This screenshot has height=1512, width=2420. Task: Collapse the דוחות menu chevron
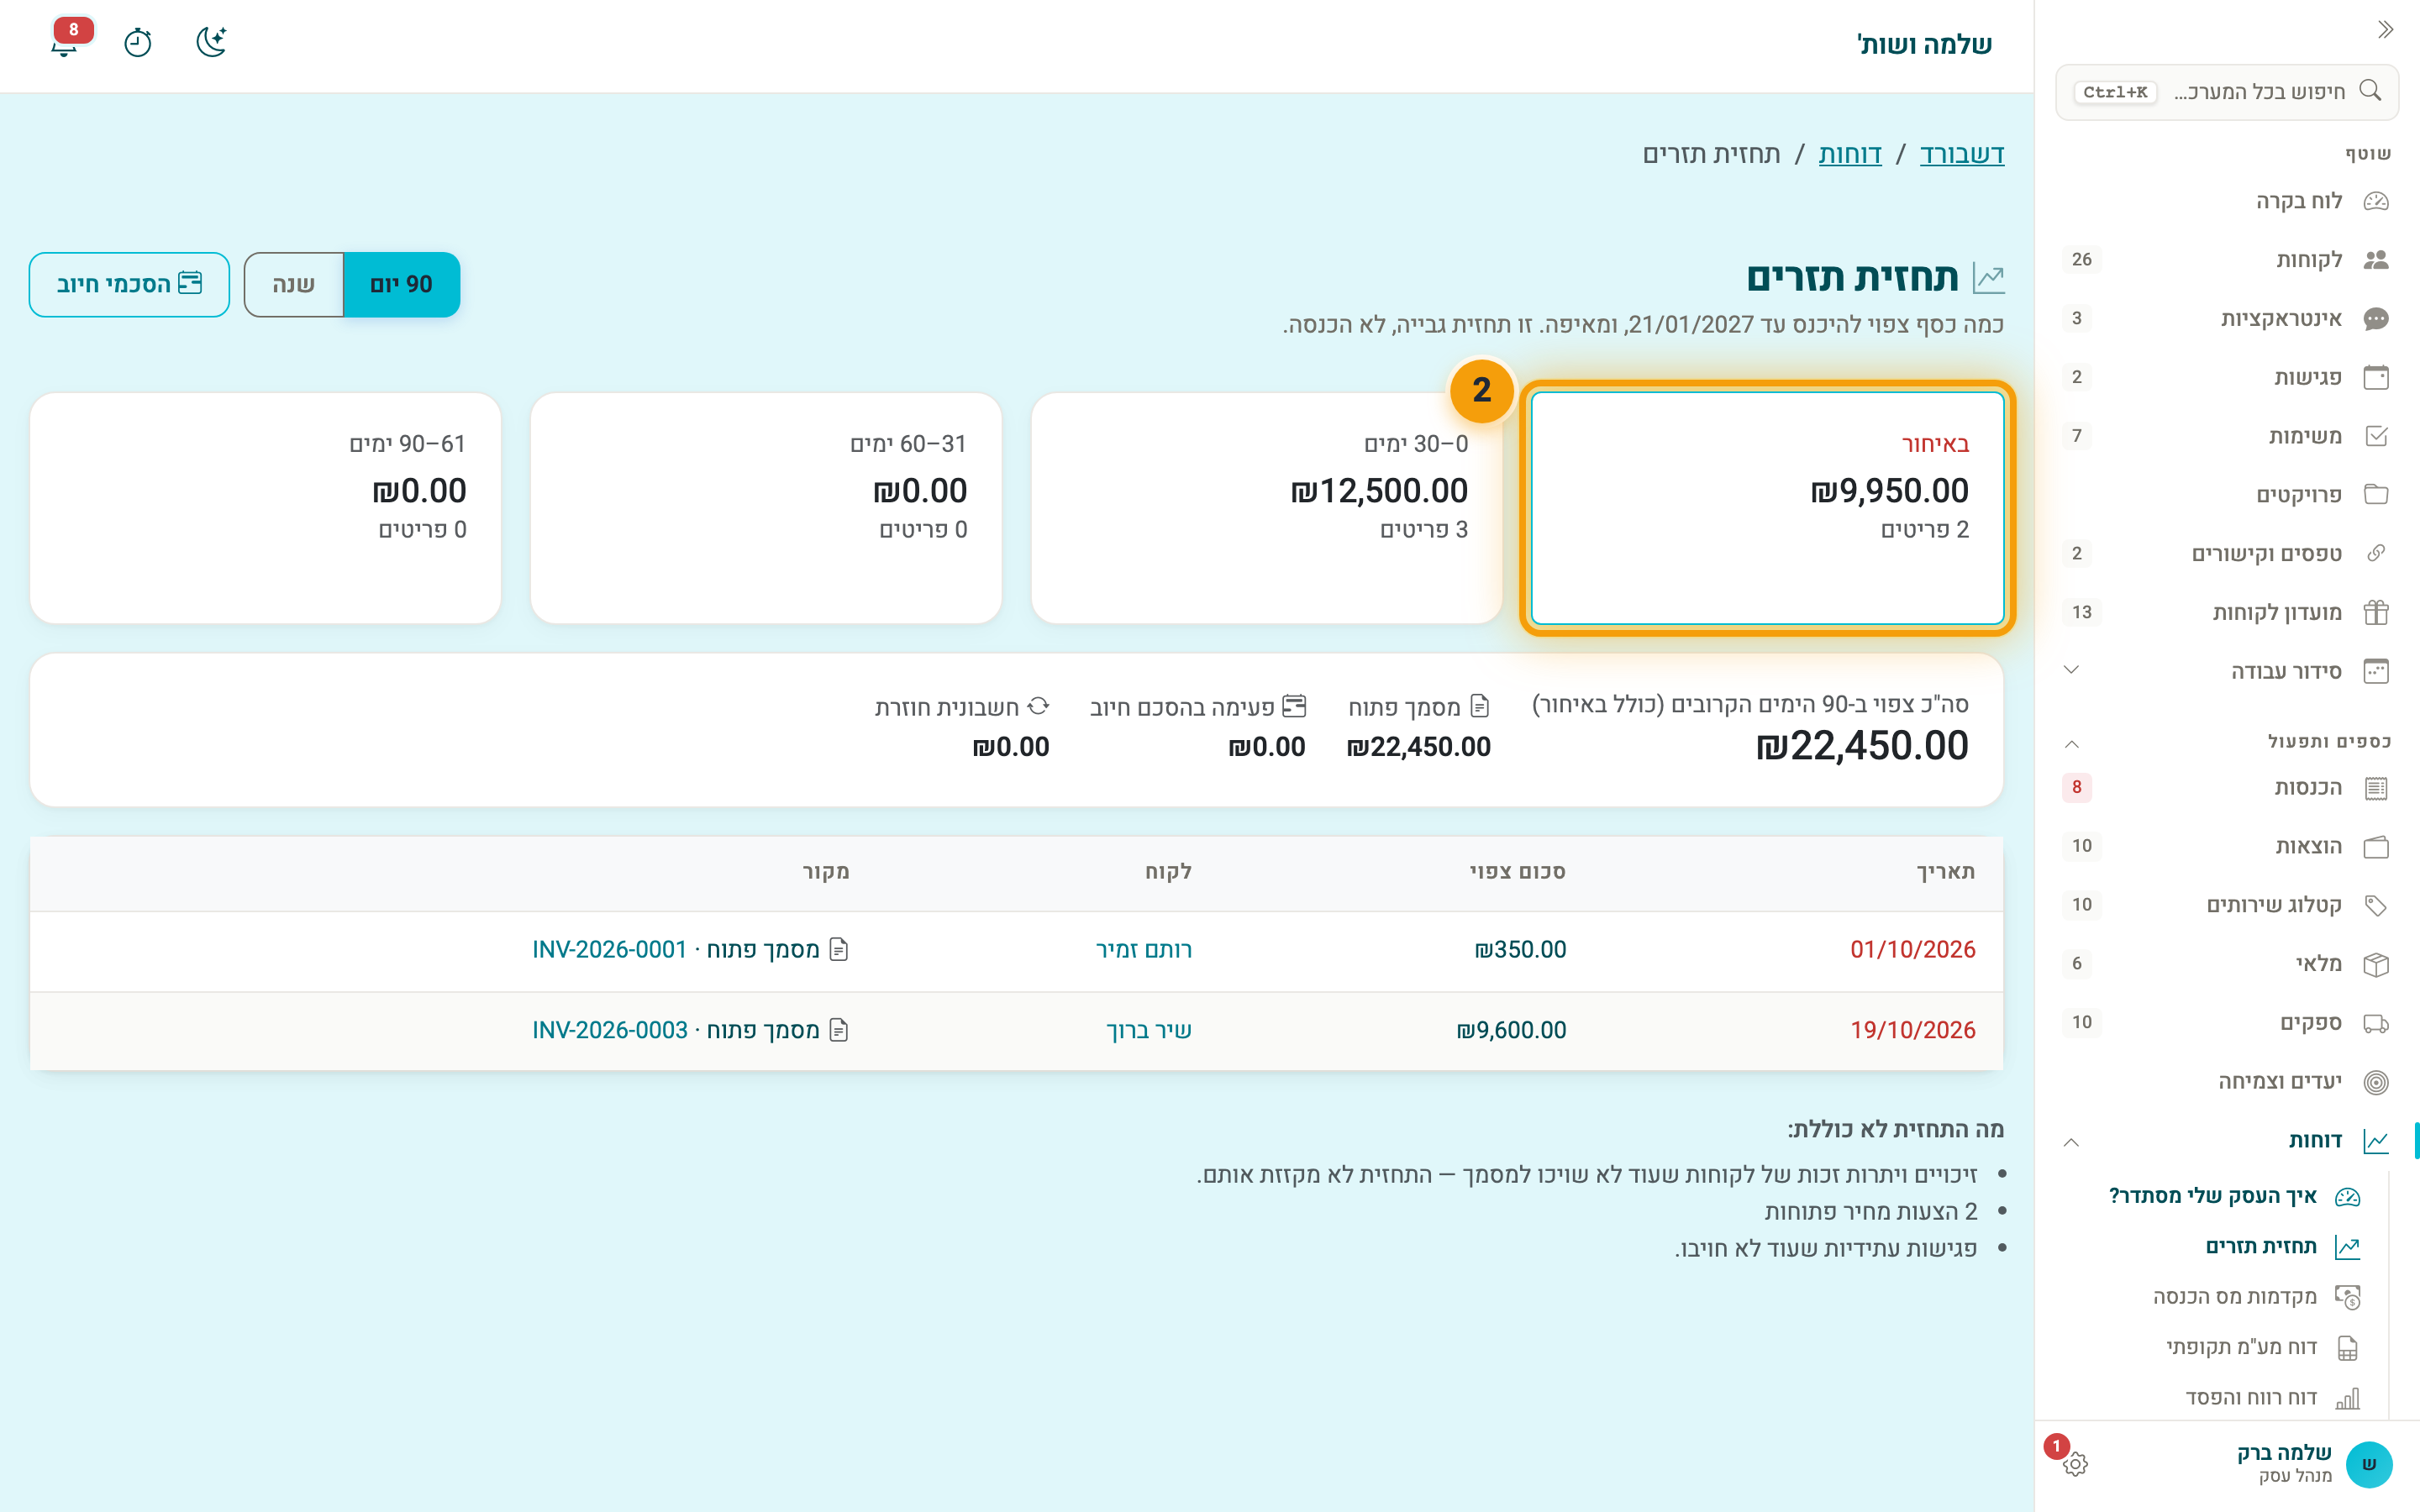point(2071,1142)
